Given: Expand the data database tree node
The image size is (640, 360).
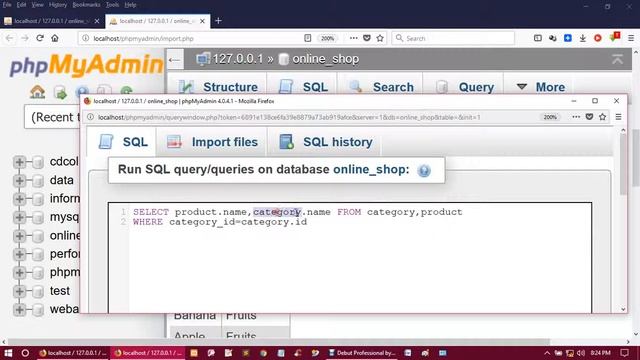Looking at the screenshot, I should pyautogui.click(x=19, y=180).
